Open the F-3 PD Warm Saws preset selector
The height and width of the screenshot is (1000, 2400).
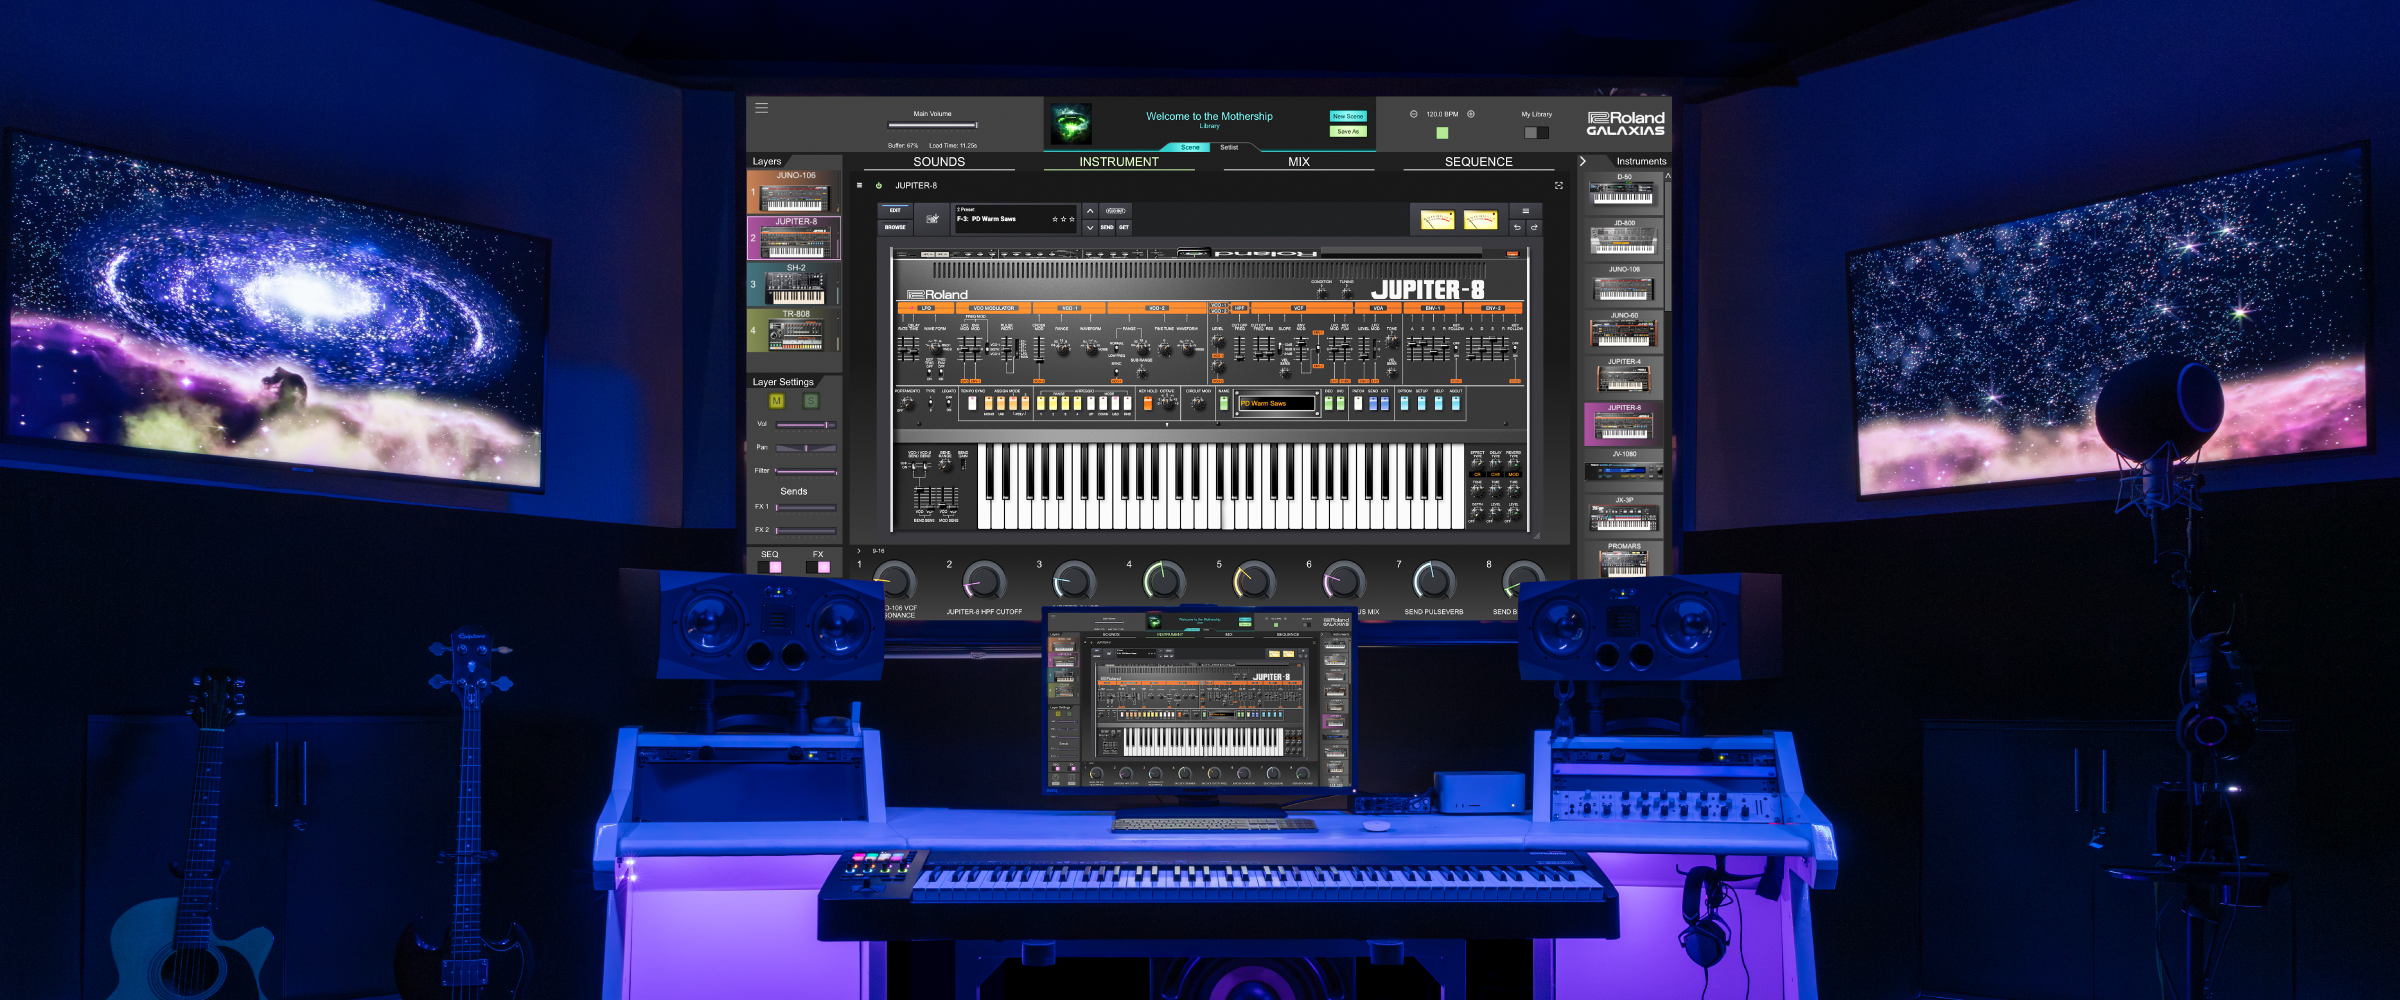tap(1016, 219)
